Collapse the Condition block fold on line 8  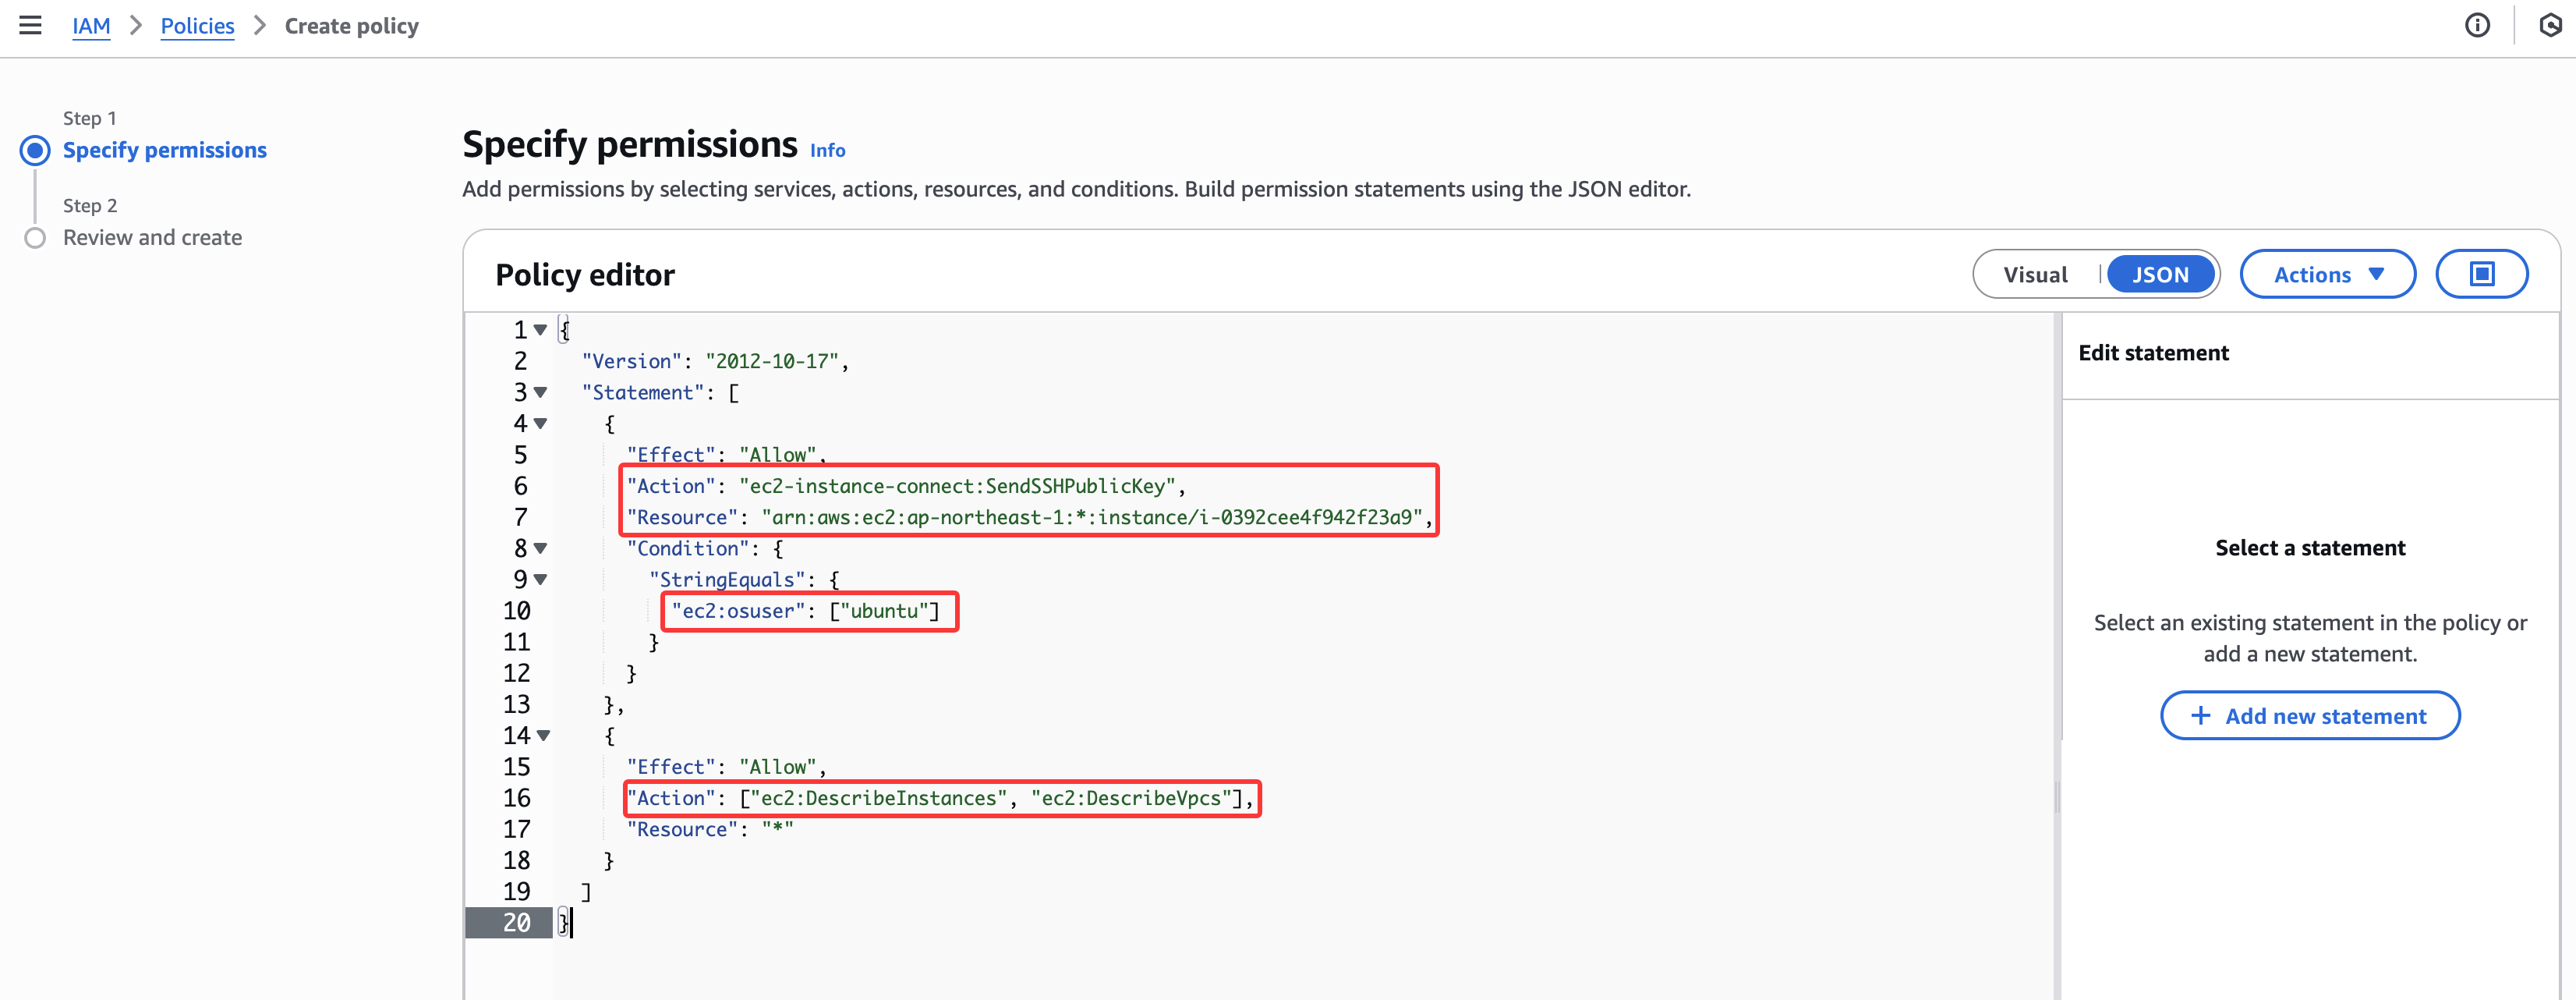point(541,549)
